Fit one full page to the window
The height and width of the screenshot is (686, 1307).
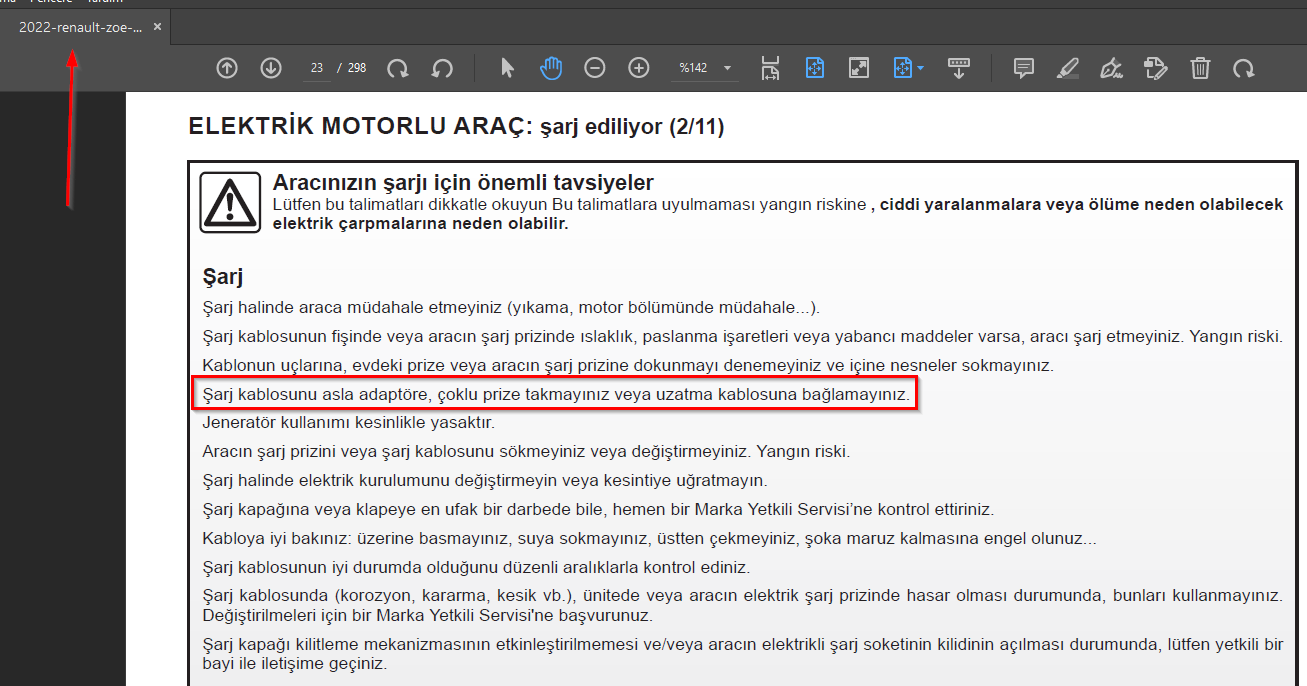[815, 68]
